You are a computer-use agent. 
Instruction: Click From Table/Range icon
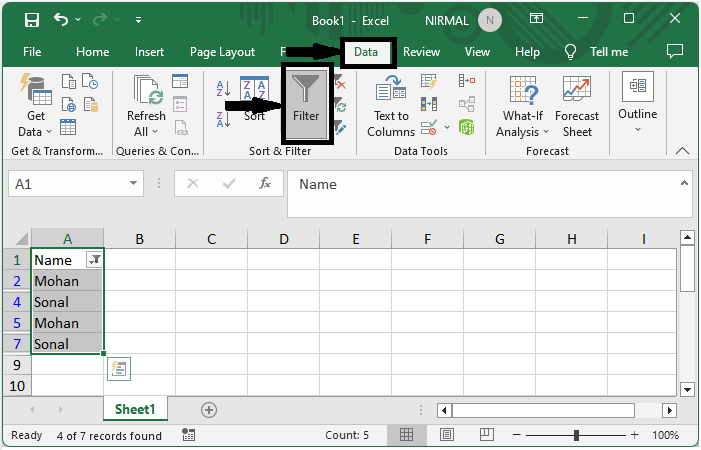pyautogui.click(x=68, y=127)
